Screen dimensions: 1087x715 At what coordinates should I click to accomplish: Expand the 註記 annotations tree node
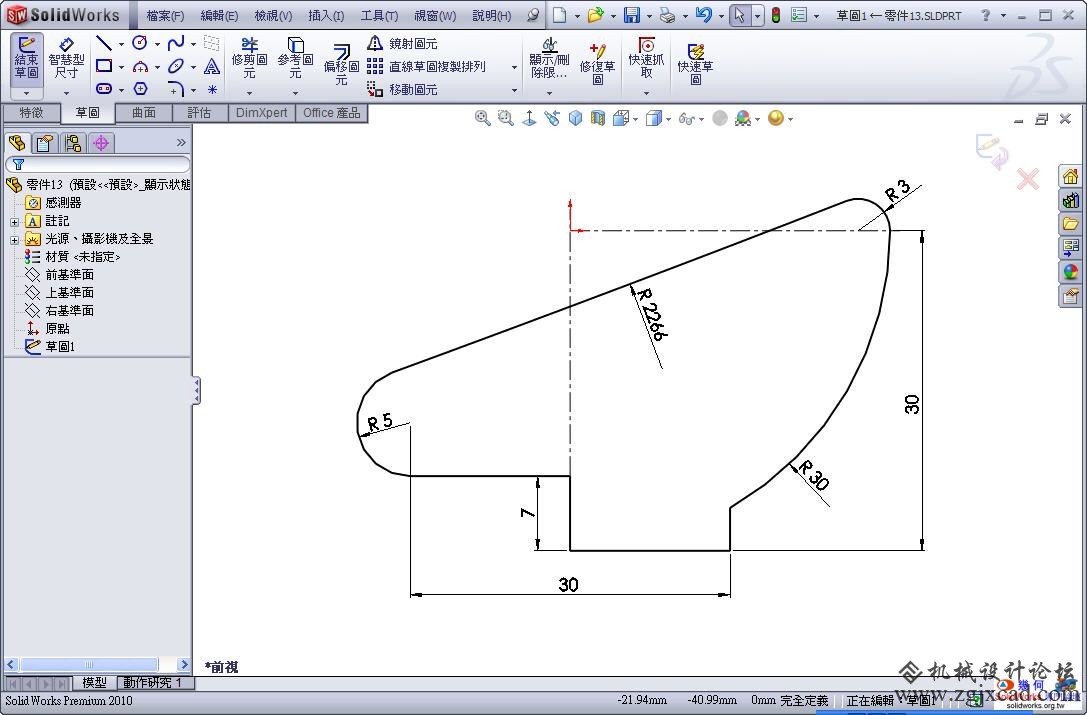[x=14, y=222]
